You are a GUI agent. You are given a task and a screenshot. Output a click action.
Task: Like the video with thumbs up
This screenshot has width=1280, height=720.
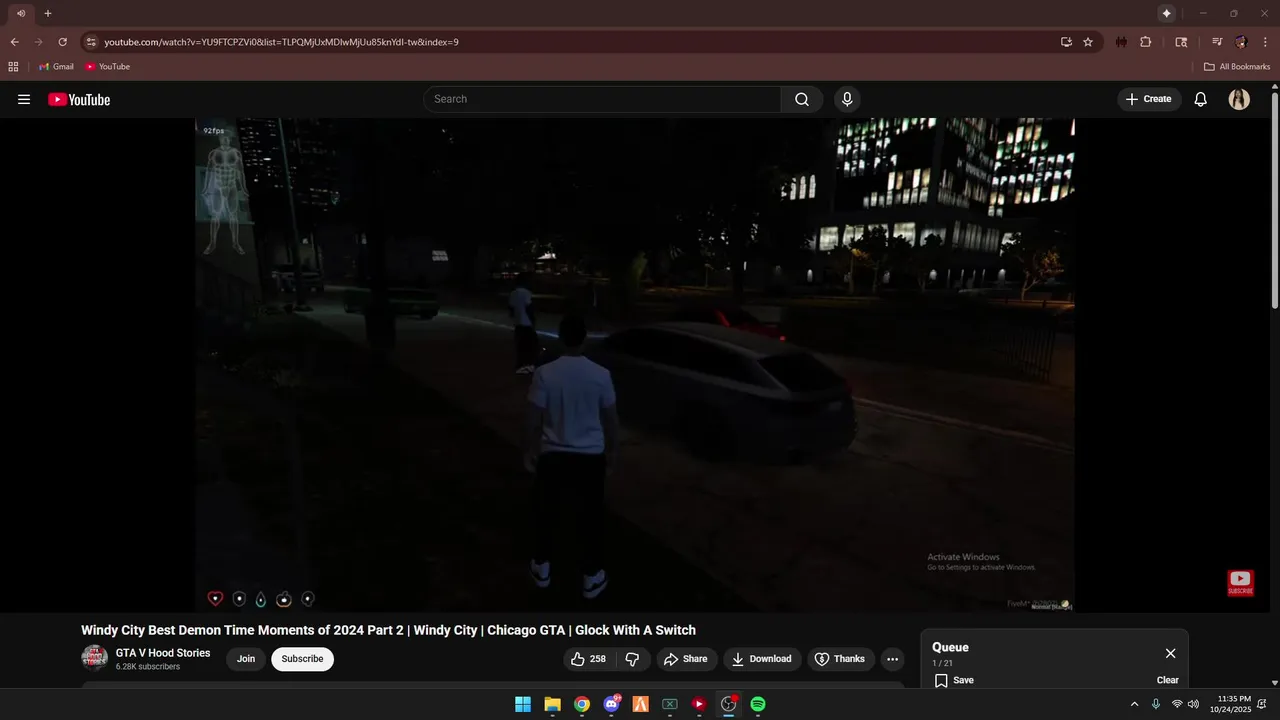(x=588, y=659)
